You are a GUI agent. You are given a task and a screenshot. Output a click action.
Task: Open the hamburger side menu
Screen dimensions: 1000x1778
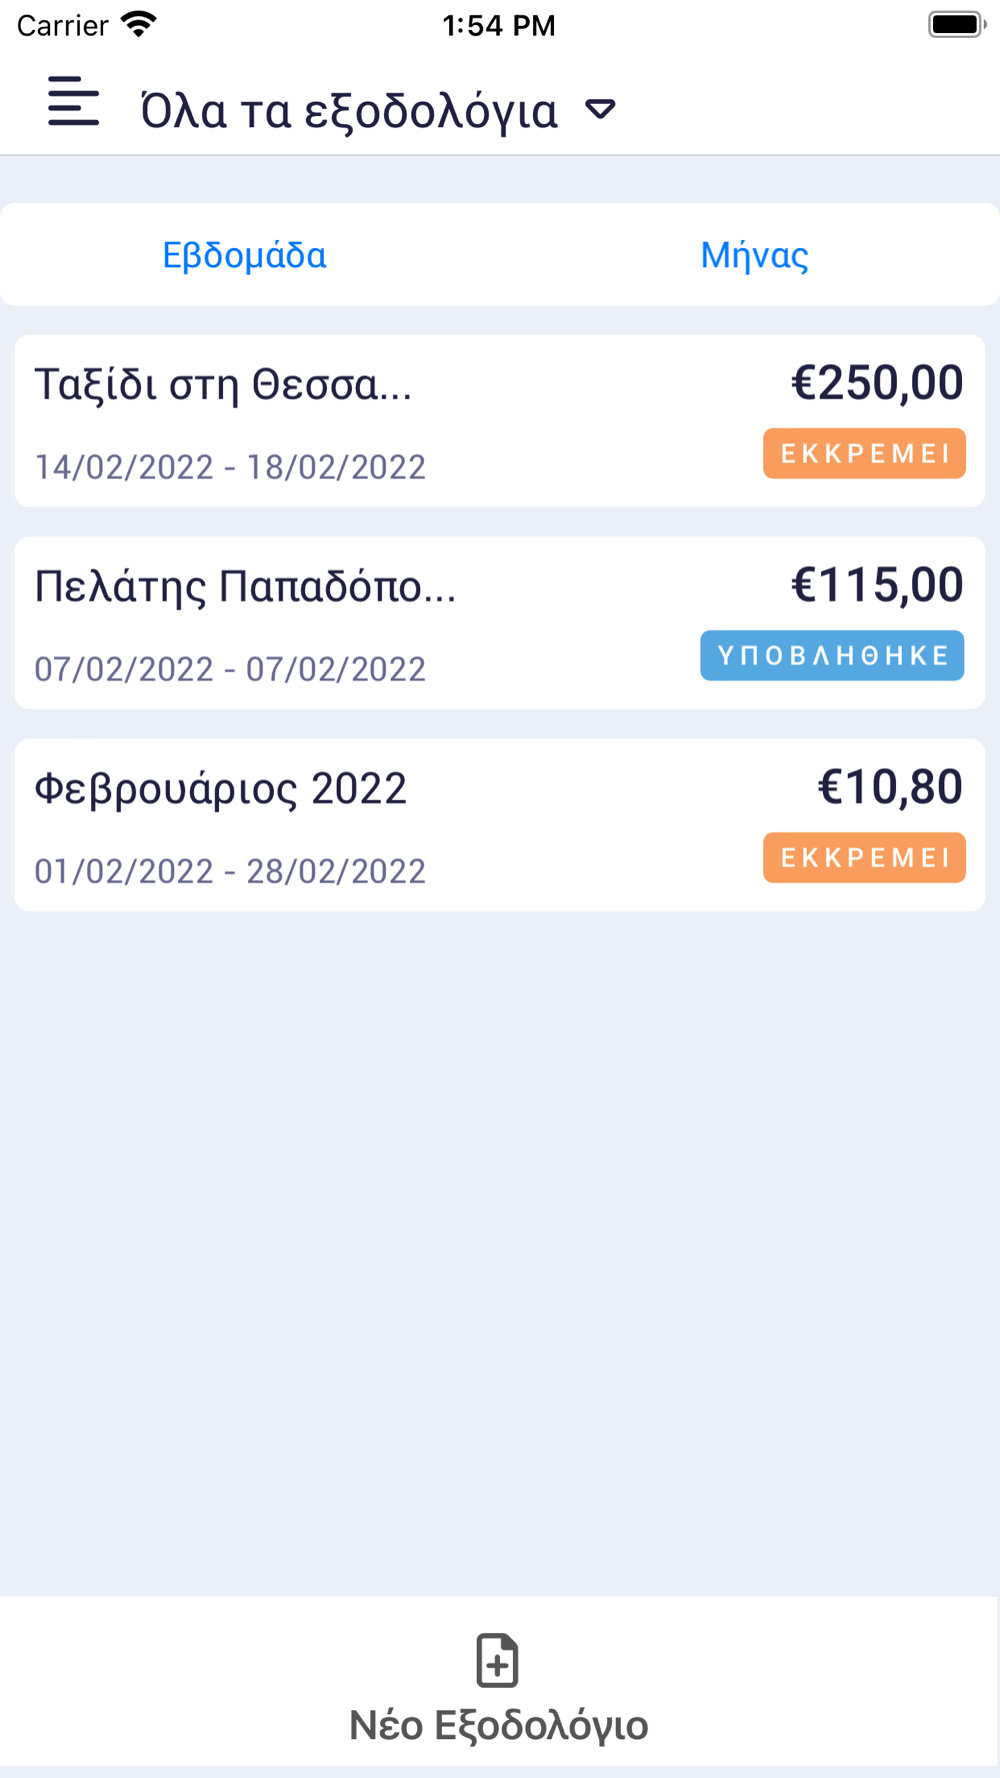coord(73,102)
